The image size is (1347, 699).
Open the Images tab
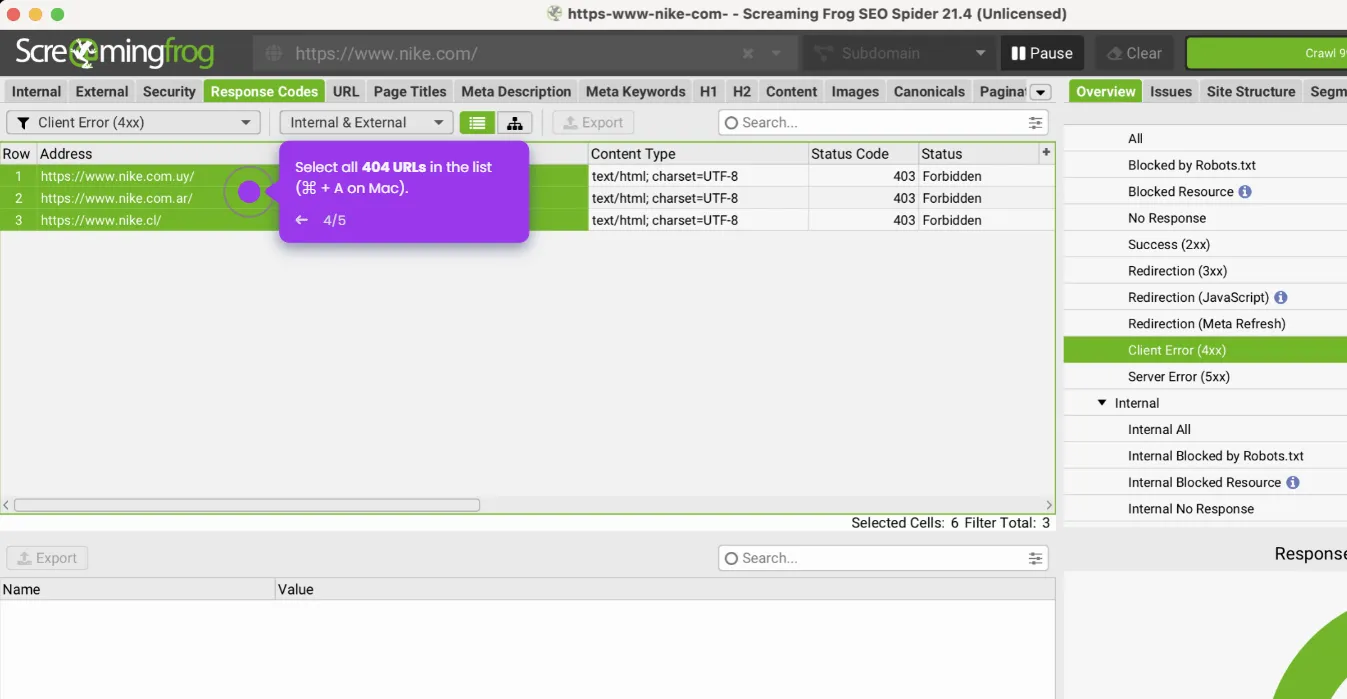(x=855, y=91)
